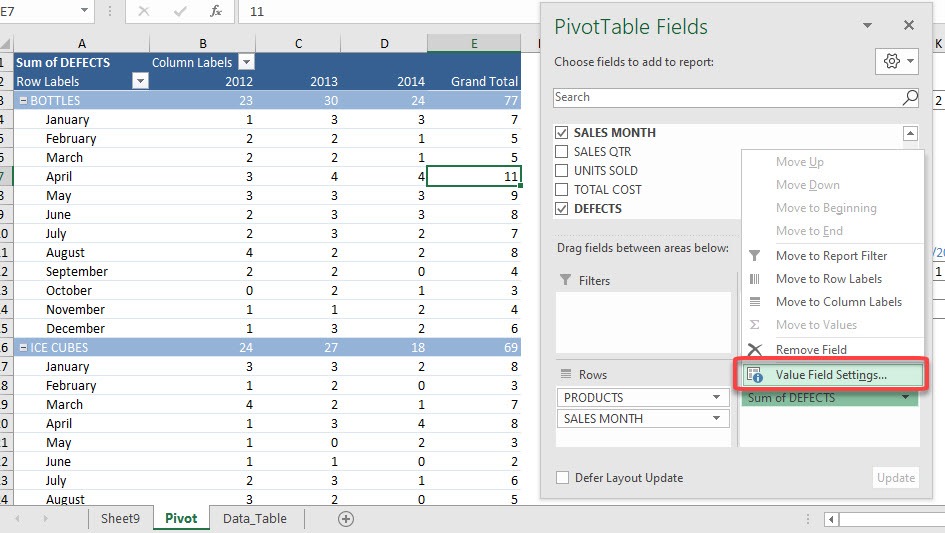Click the 2013 column label cell

click(x=298, y=81)
